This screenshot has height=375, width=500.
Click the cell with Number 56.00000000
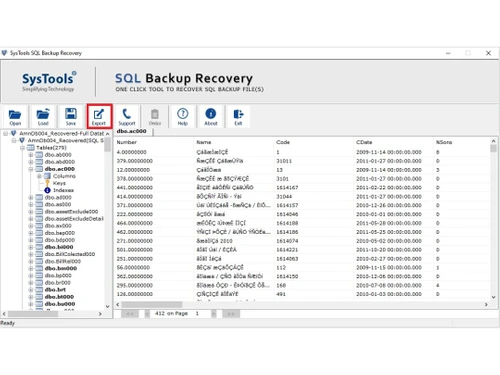pos(133,268)
